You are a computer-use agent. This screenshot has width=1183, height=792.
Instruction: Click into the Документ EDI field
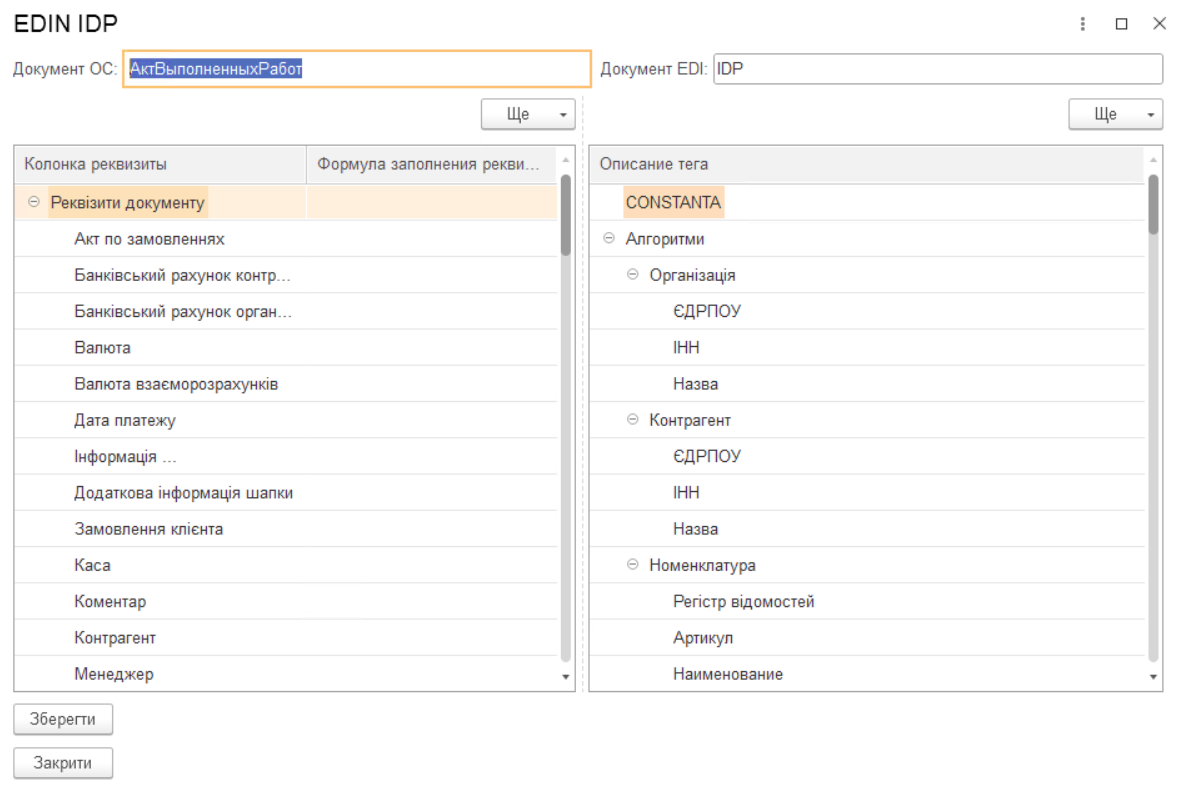pos(937,69)
